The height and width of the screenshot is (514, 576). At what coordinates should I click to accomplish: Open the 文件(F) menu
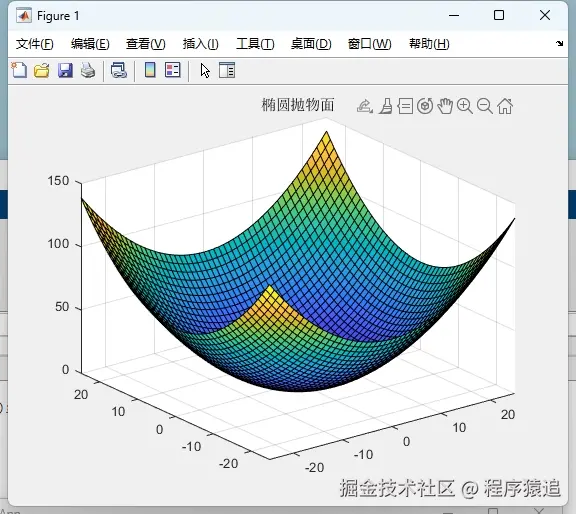[x=35, y=44]
